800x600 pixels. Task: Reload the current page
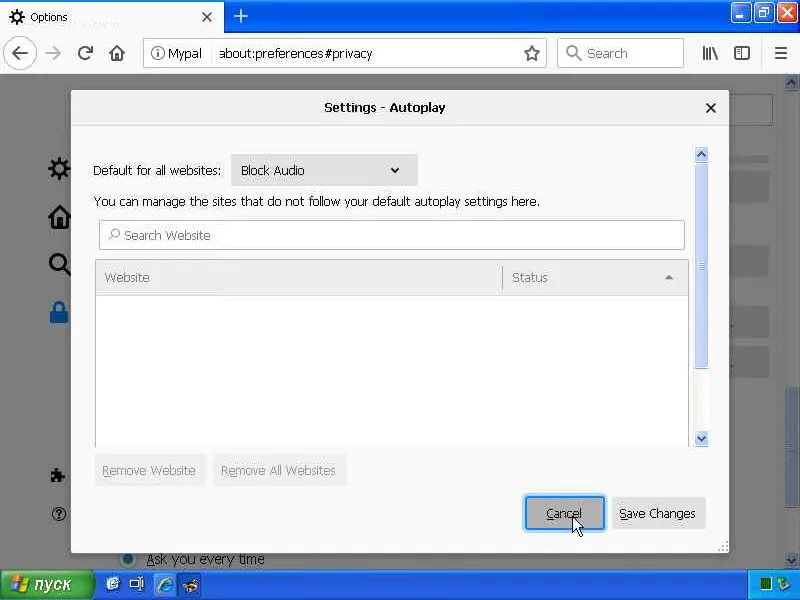[85, 53]
